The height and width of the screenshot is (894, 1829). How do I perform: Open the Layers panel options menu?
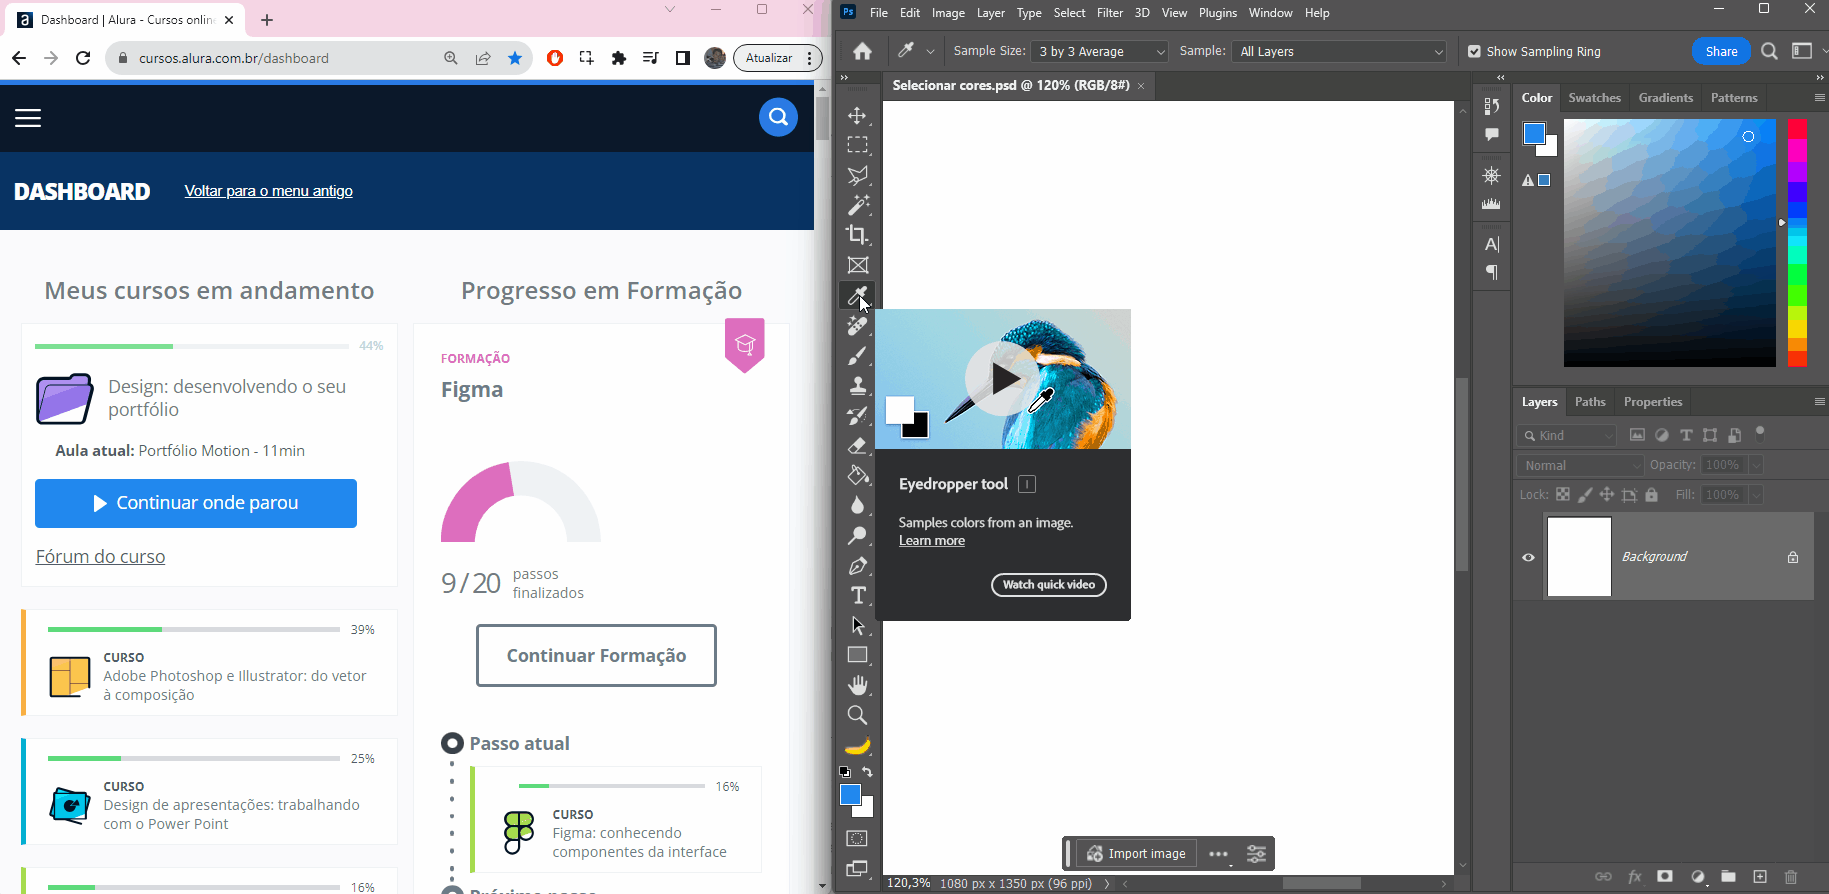pyautogui.click(x=1819, y=401)
